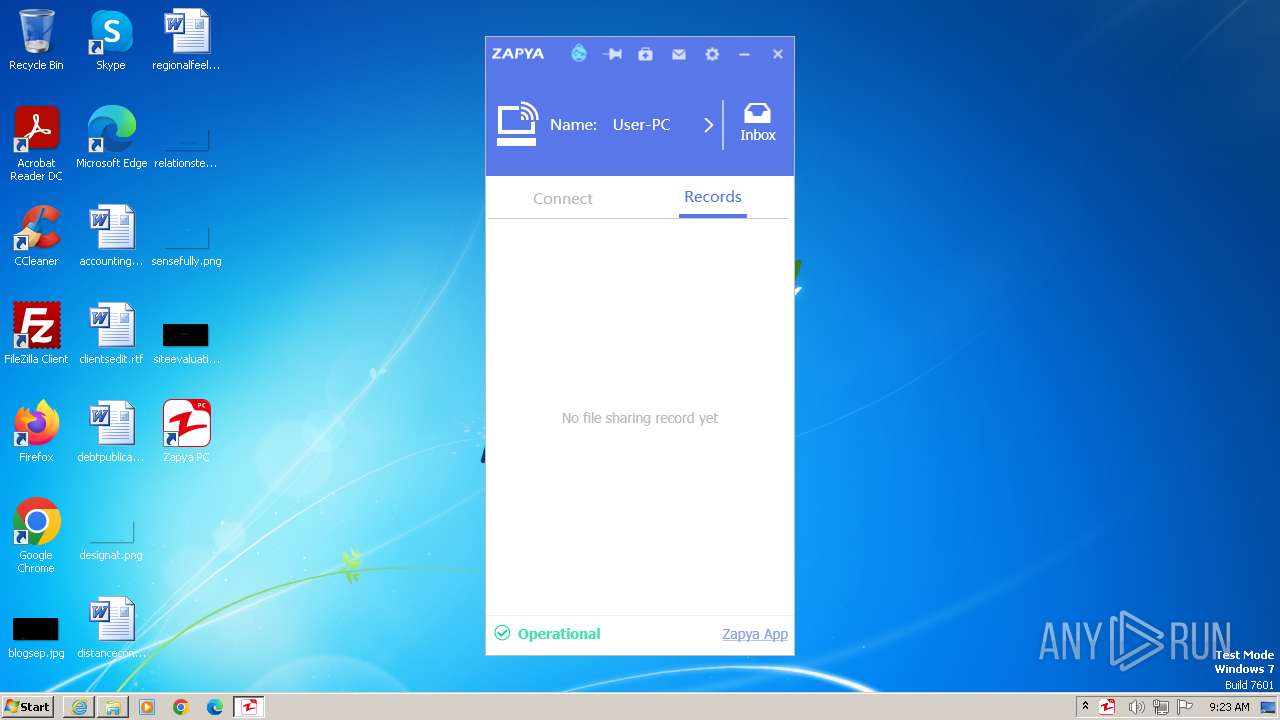The image size is (1280, 720).
Task: Select Zapya PC desktop shortcut
Action: point(186,432)
